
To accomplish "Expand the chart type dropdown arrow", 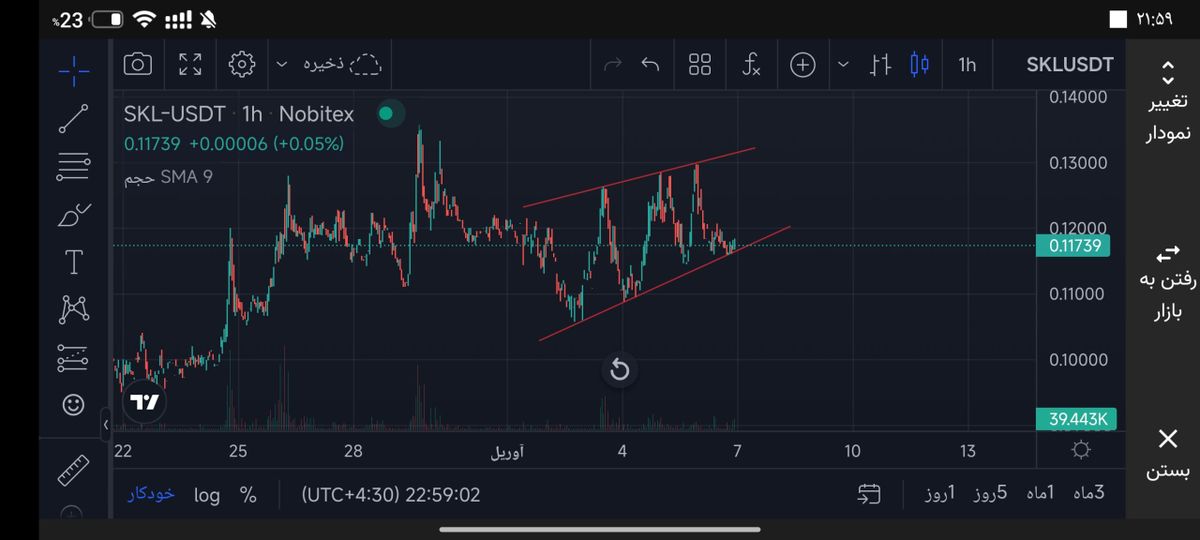I will (x=843, y=65).
